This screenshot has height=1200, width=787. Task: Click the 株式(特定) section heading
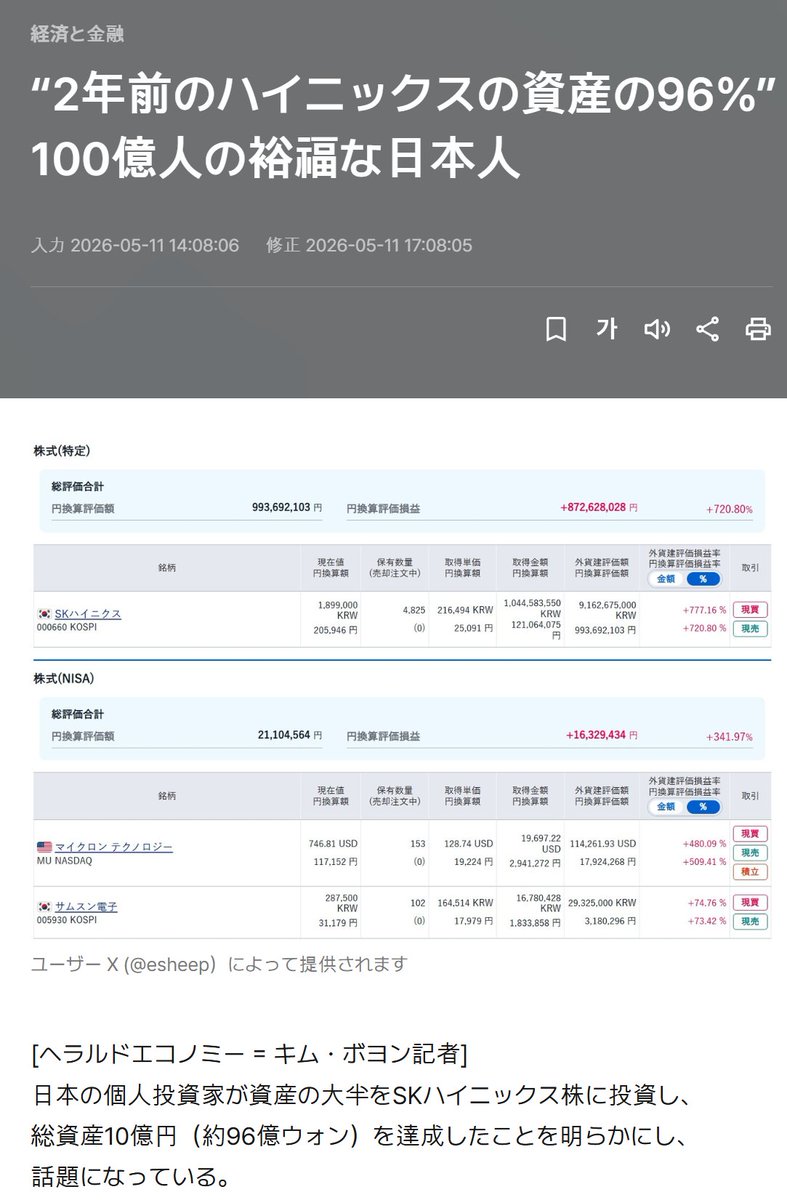(x=62, y=451)
